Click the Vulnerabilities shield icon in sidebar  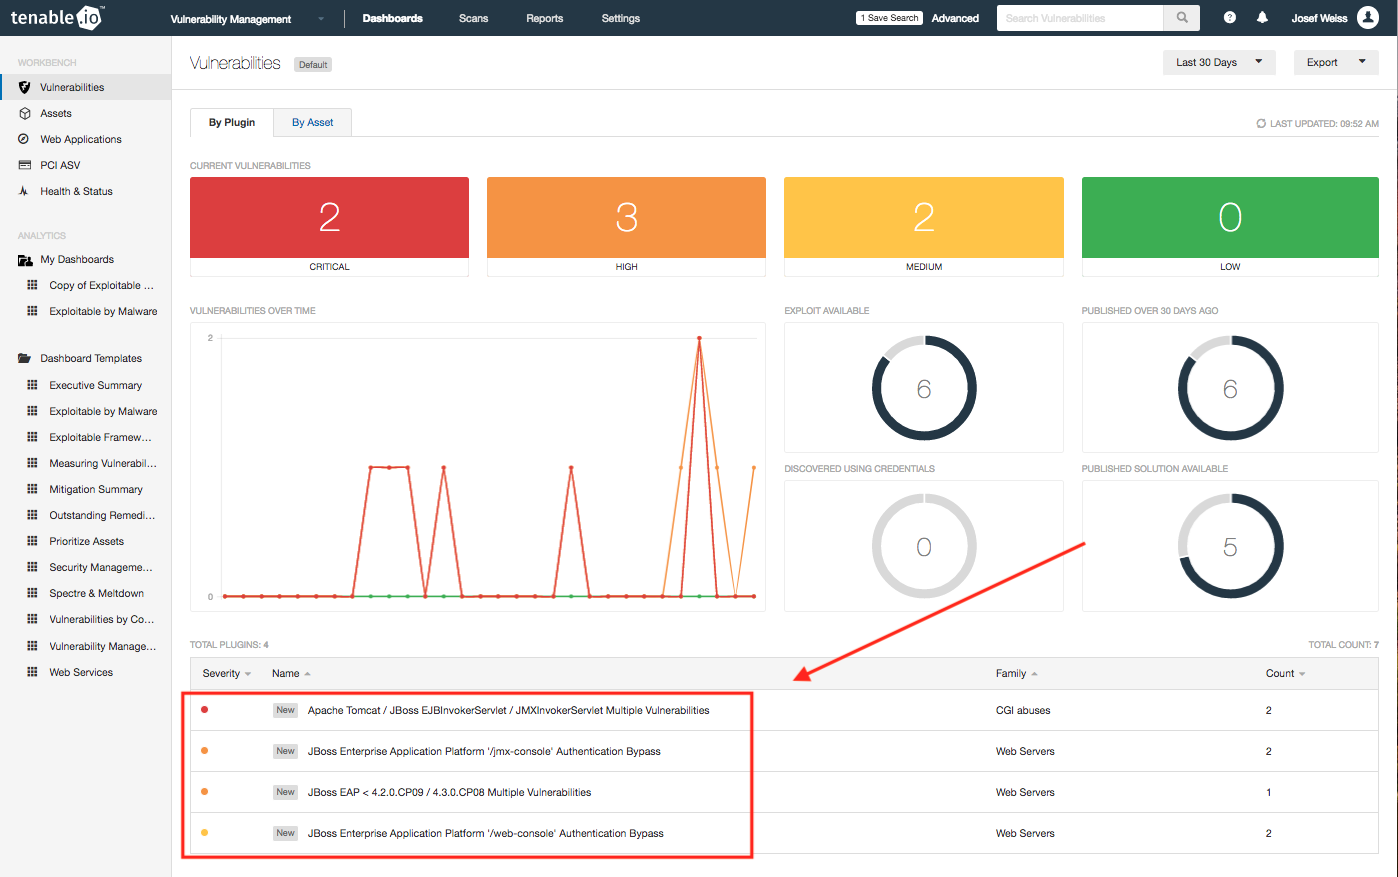24,87
